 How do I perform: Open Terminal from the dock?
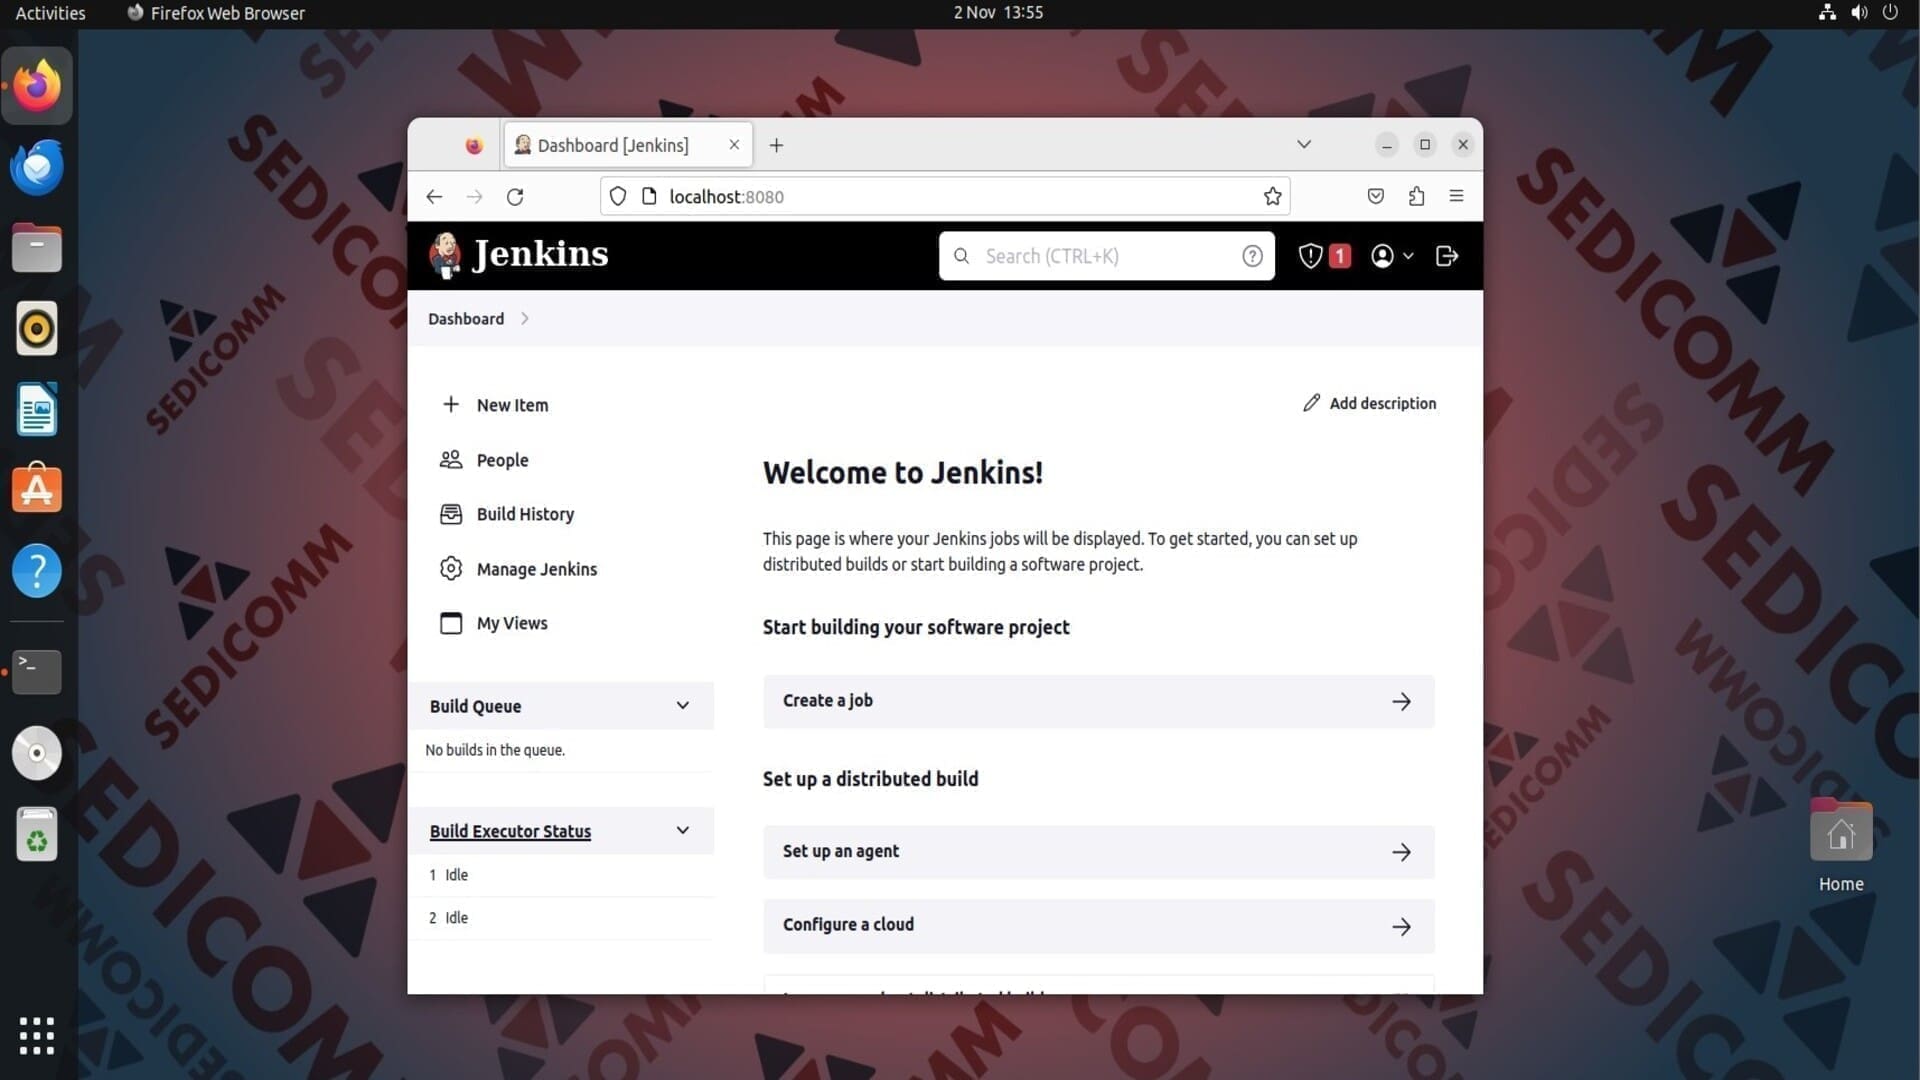(37, 672)
